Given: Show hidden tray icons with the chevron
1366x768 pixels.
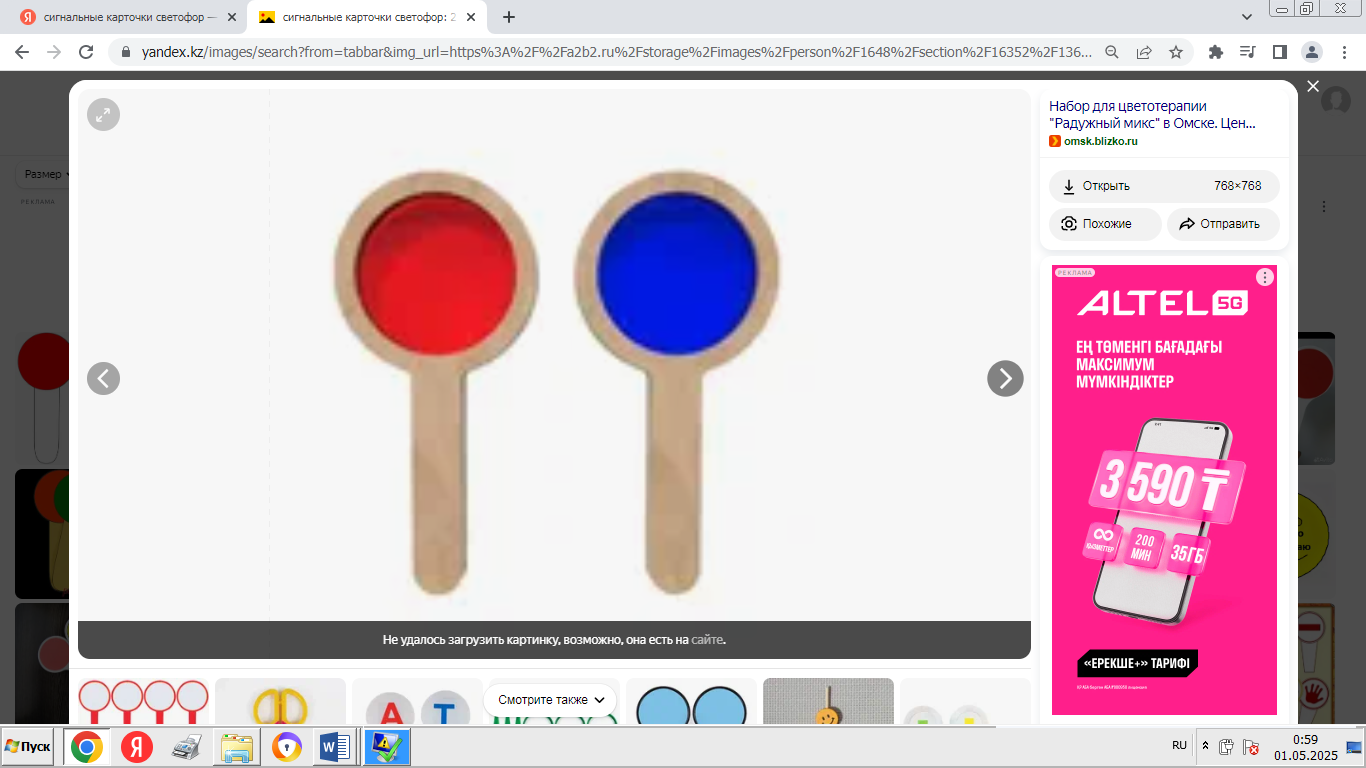Looking at the screenshot, I should 1205,746.
